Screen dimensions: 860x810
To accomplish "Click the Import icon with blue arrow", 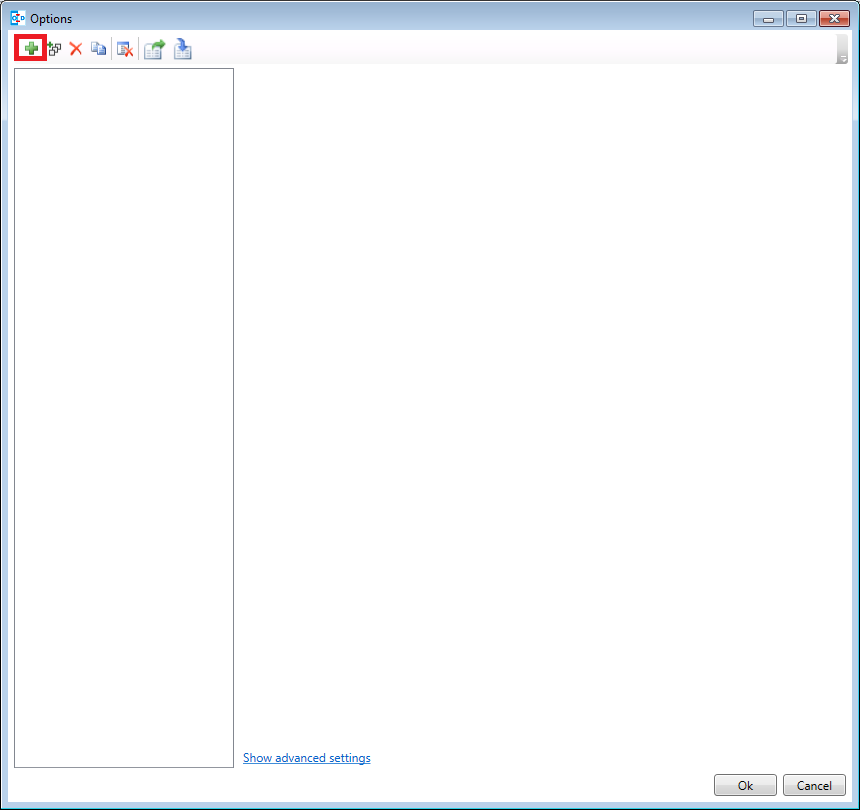I will [182, 49].
